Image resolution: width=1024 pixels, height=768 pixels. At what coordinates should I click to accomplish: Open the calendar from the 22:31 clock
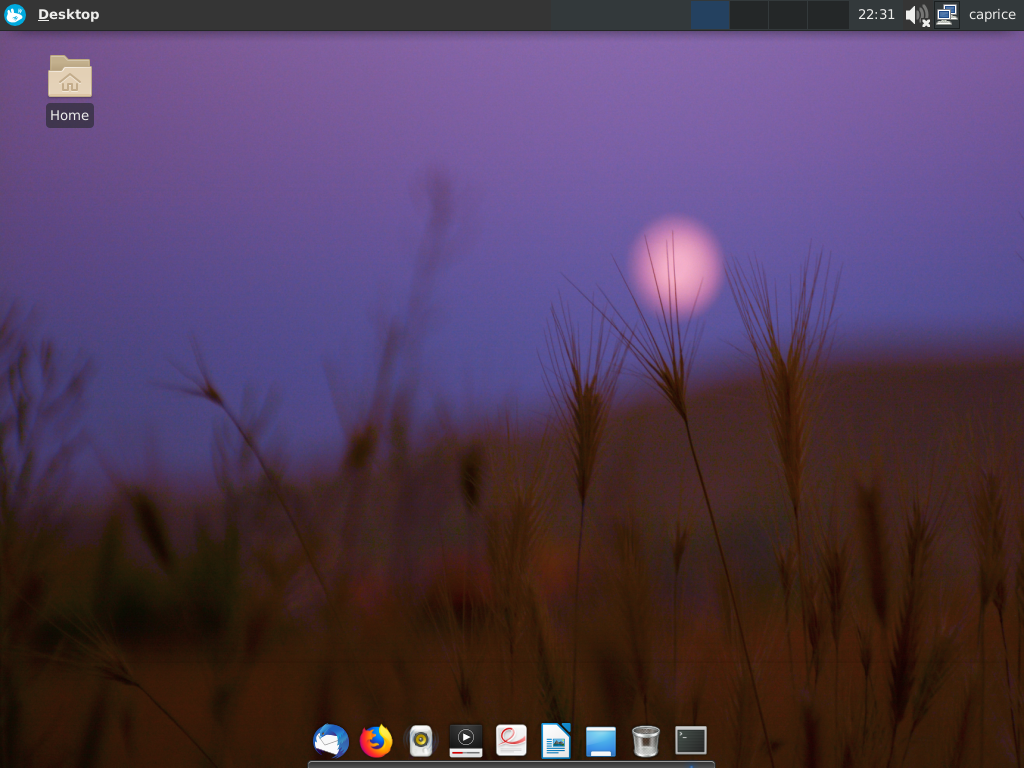coord(876,14)
